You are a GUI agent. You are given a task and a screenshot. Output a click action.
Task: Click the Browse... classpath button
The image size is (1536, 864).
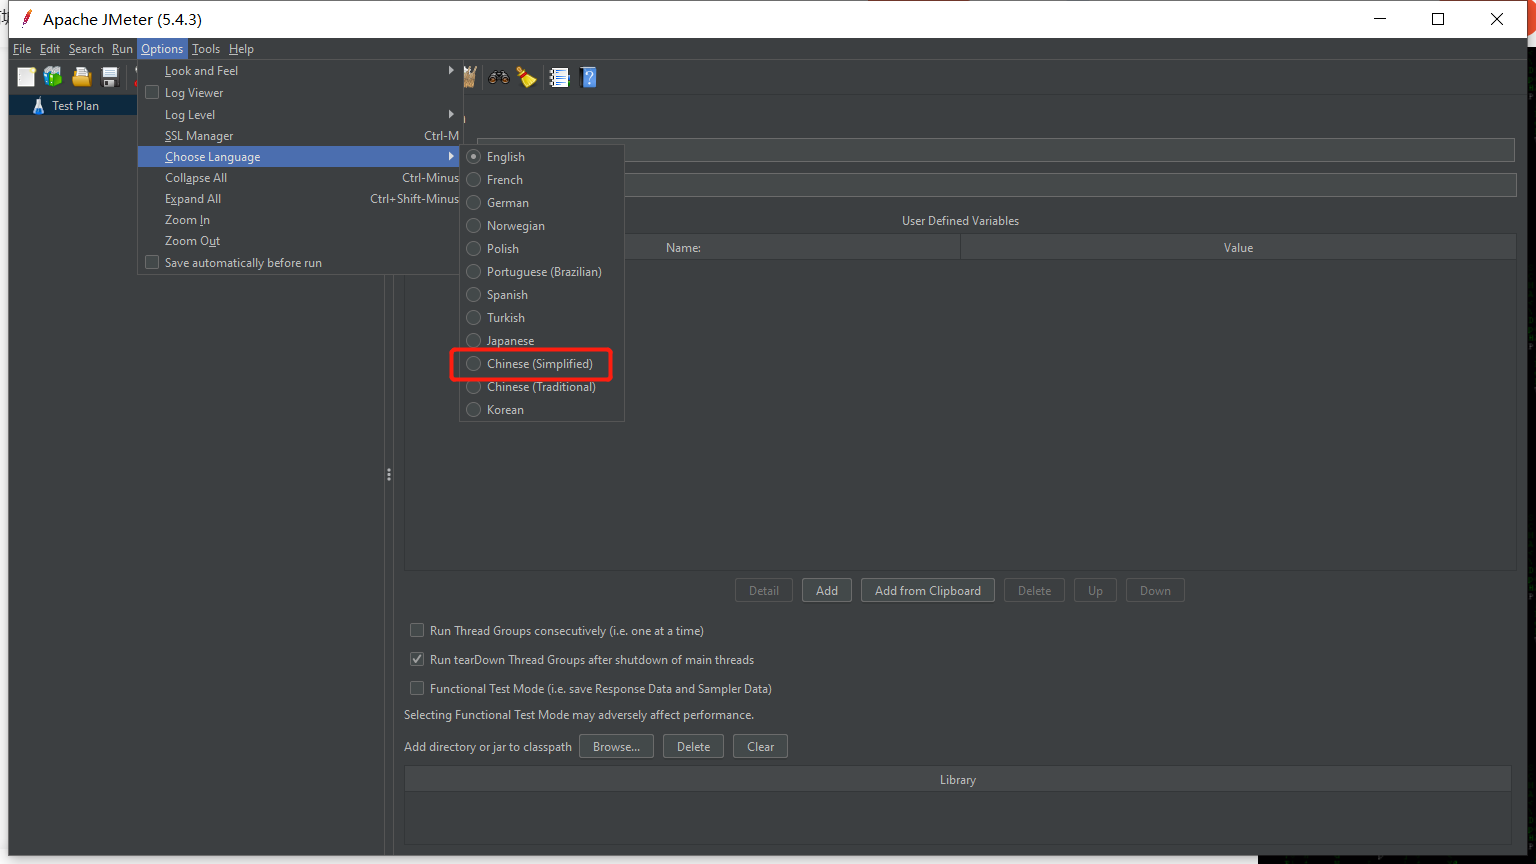click(616, 747)
